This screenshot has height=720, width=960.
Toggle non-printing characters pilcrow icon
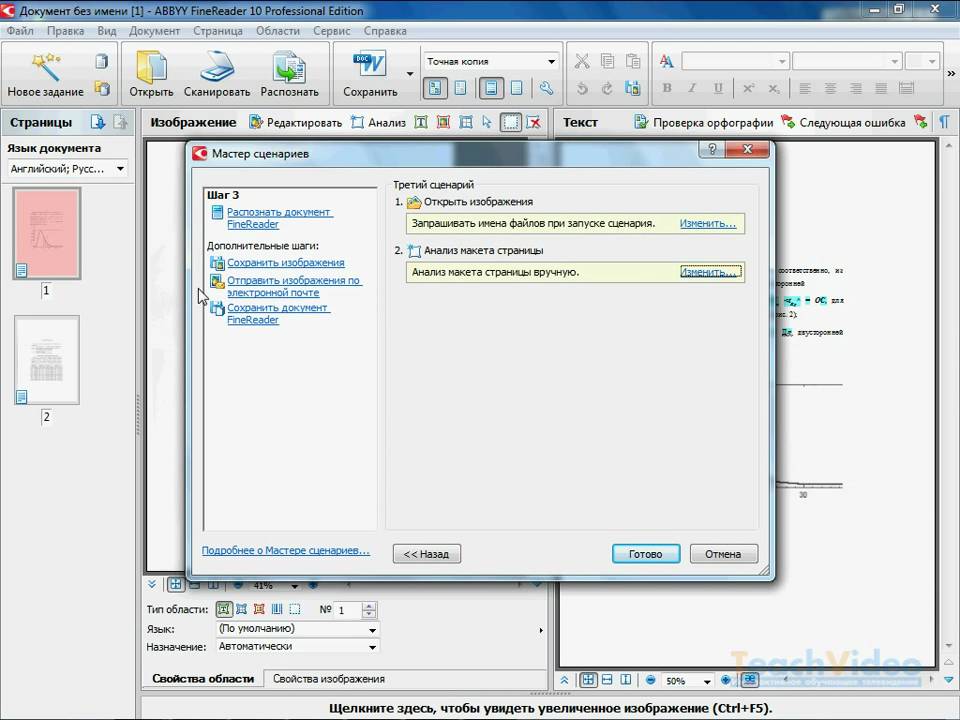pyautogui.click(x=945, y=122)
